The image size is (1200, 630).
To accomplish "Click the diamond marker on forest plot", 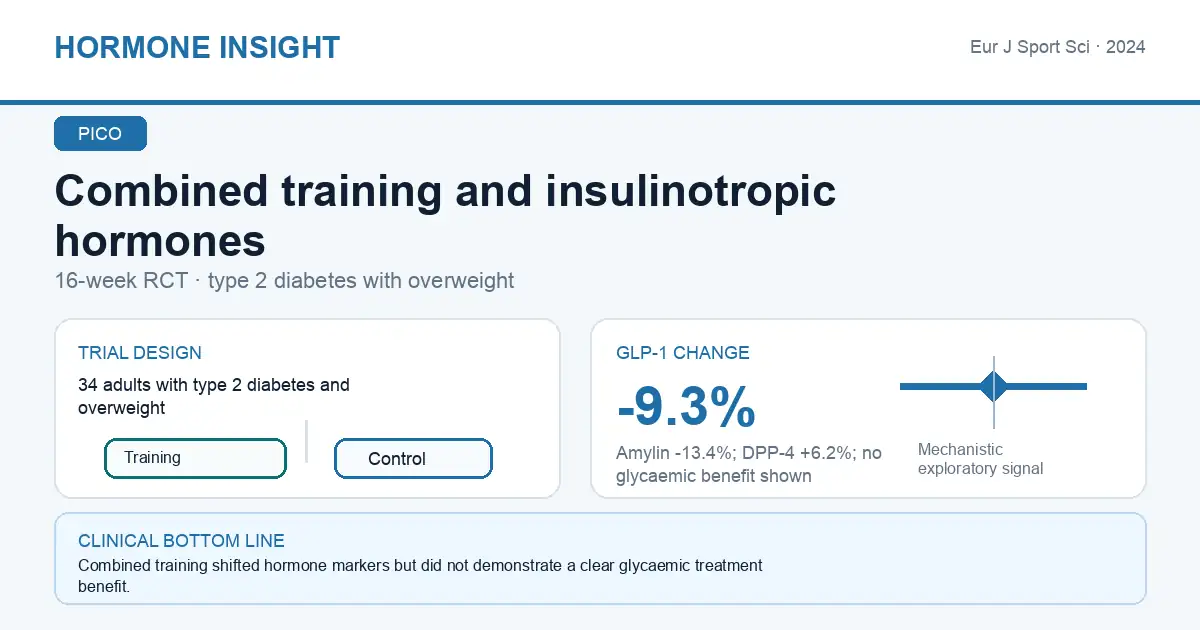I will pyautogui.click(x=994, y=386).
